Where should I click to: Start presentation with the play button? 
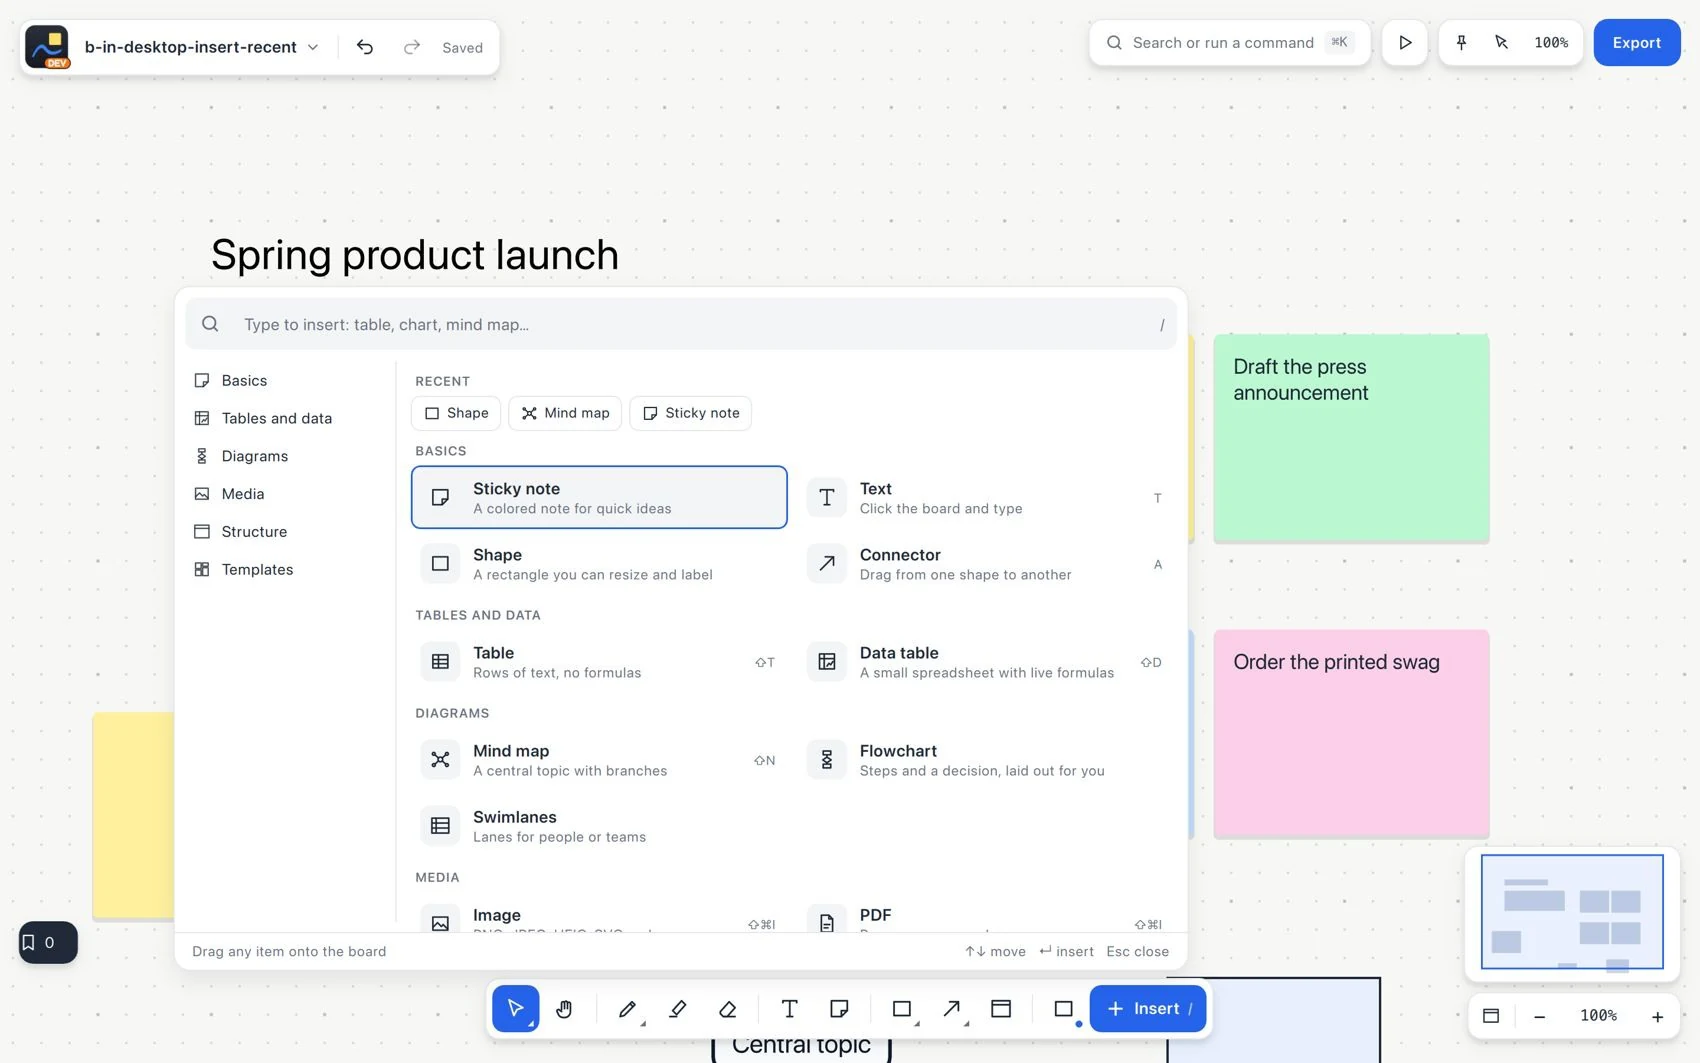1405,43
